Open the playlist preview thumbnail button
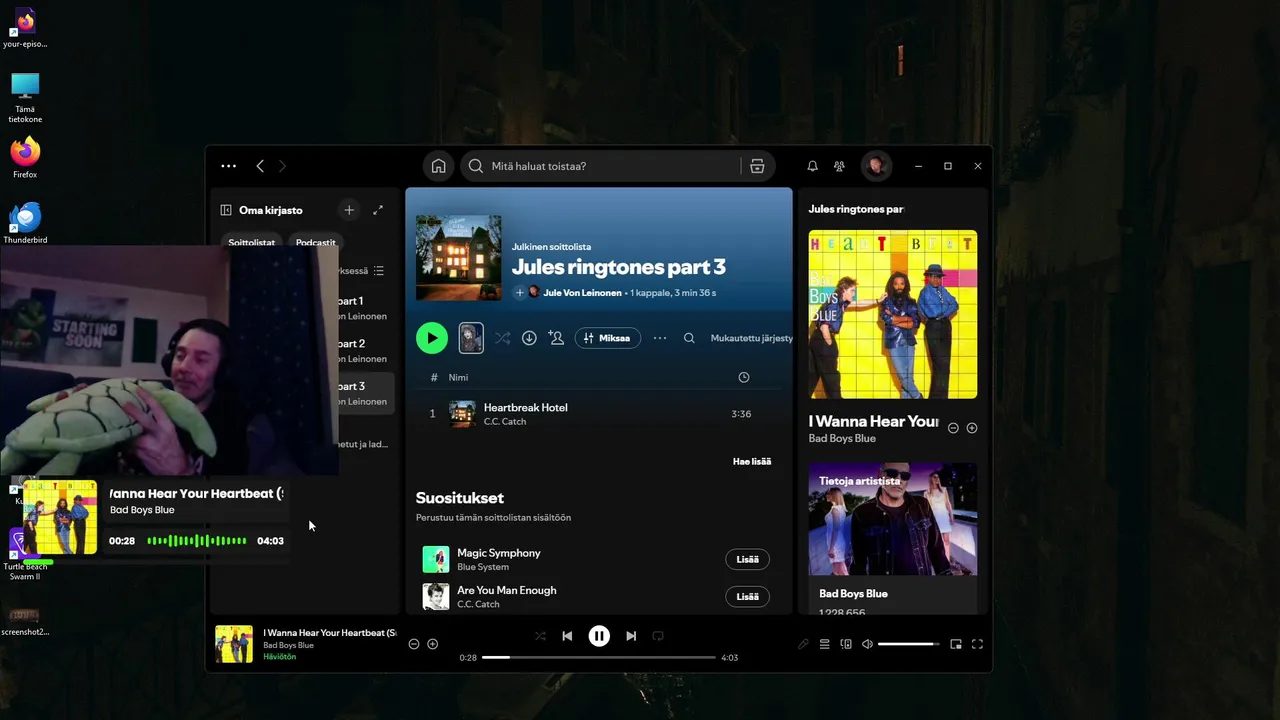Screen dimensions: 1280x720 pos(471,338)
